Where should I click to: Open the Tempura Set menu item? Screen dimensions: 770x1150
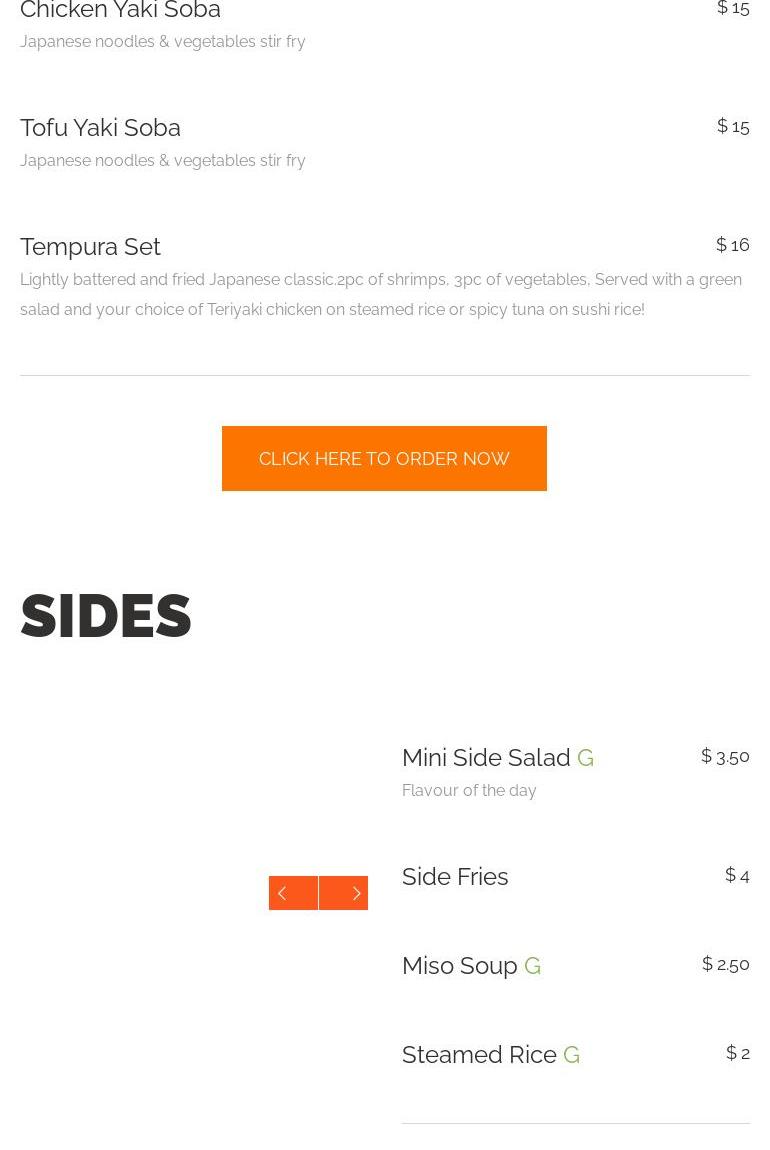(90, 247)
